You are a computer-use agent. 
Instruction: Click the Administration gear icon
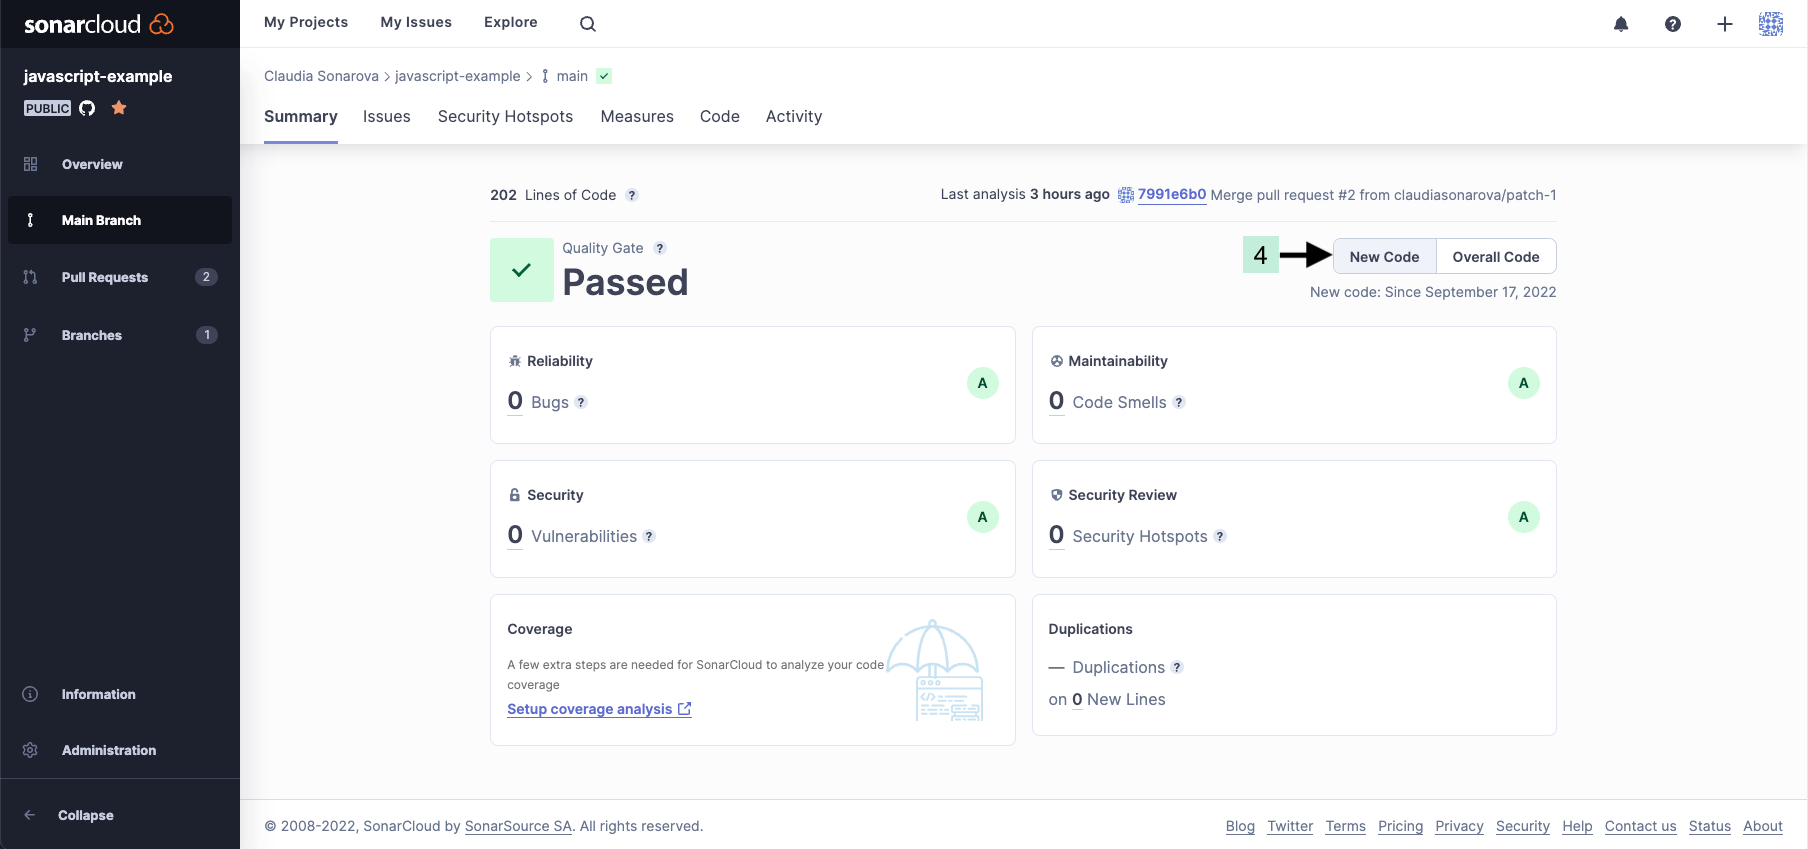click(x=30, y=750)
